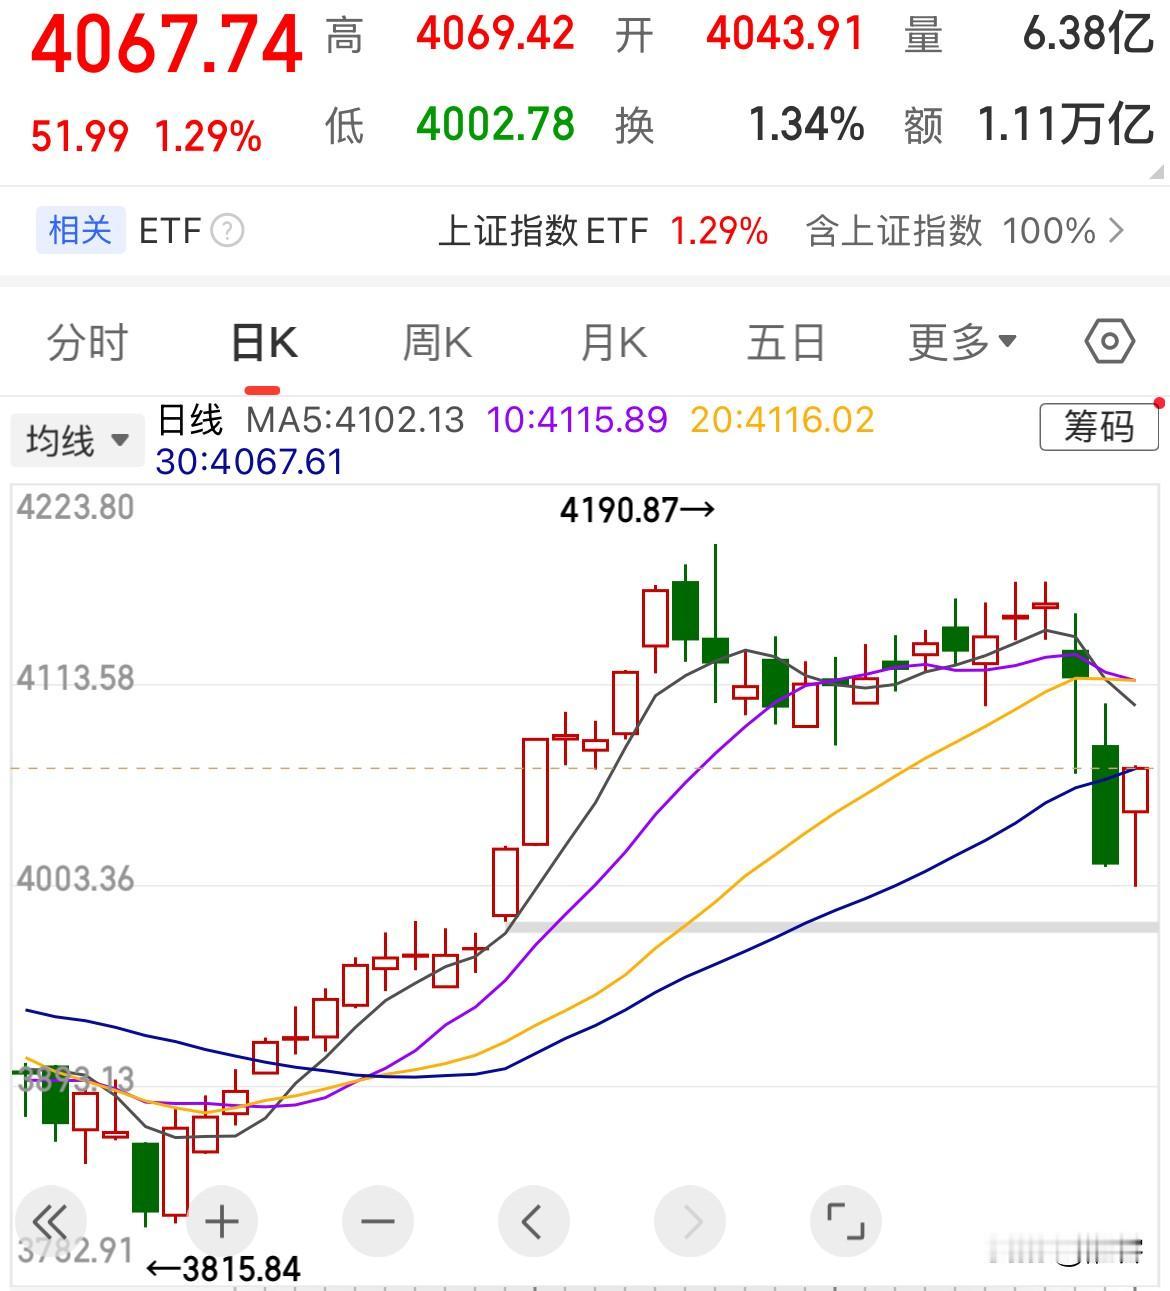This screenshot has width=1170, height=1291.
Task: Zoom out using the minus icon
Action: 377,1221
